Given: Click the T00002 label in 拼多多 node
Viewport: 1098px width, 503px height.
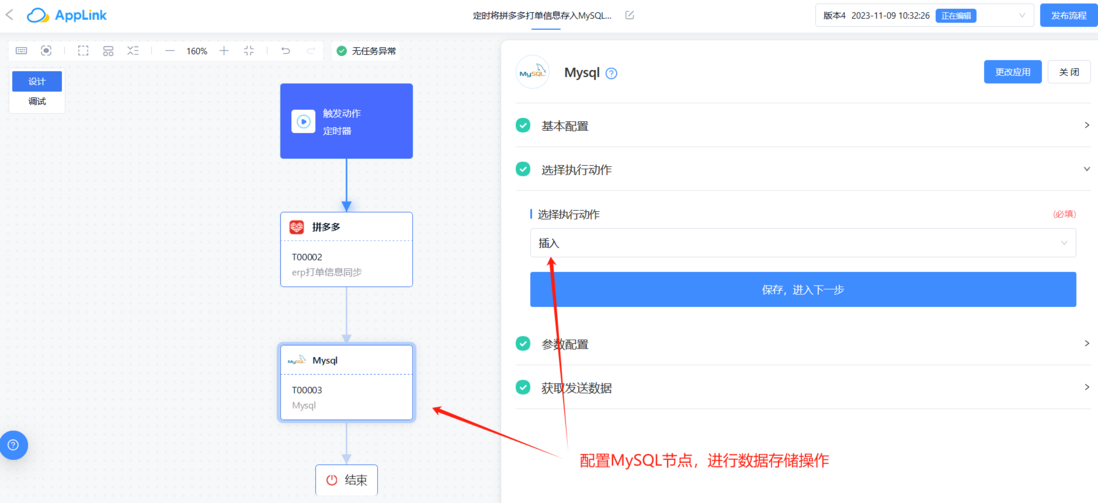Looking at the screenshot, I should (307, 257).
